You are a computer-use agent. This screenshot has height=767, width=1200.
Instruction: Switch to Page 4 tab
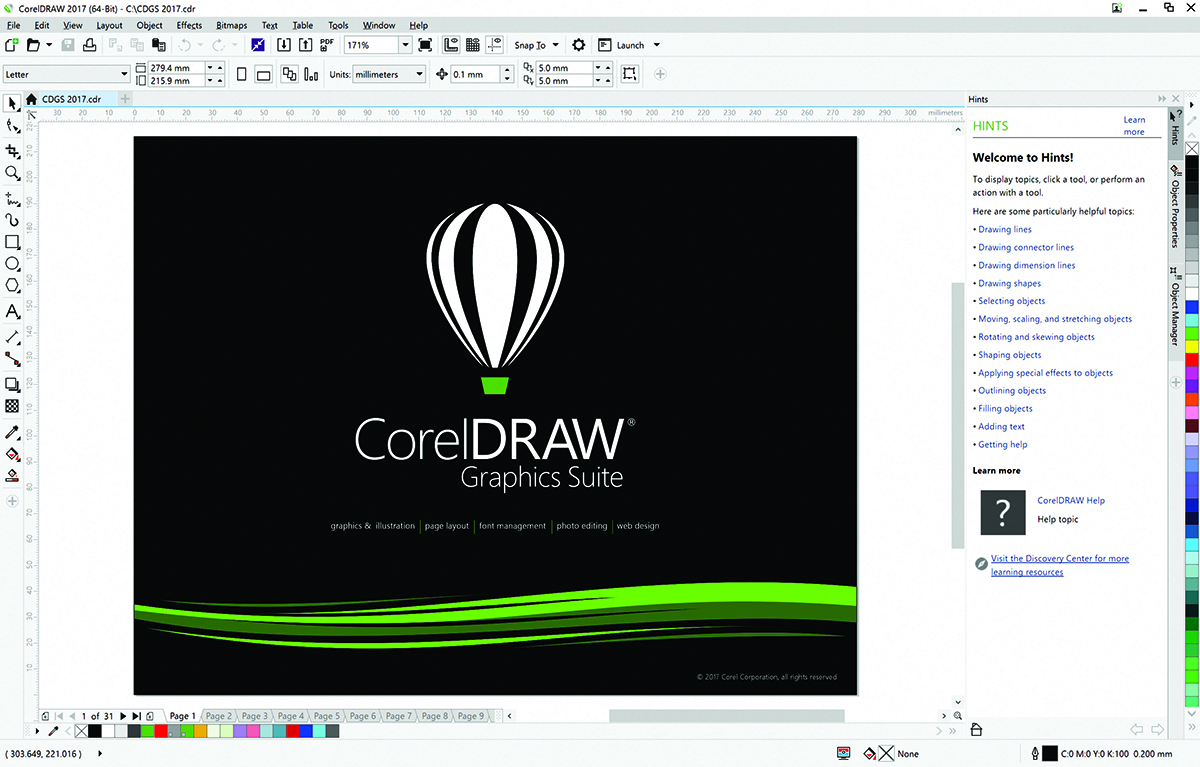(x=291, y=716)
